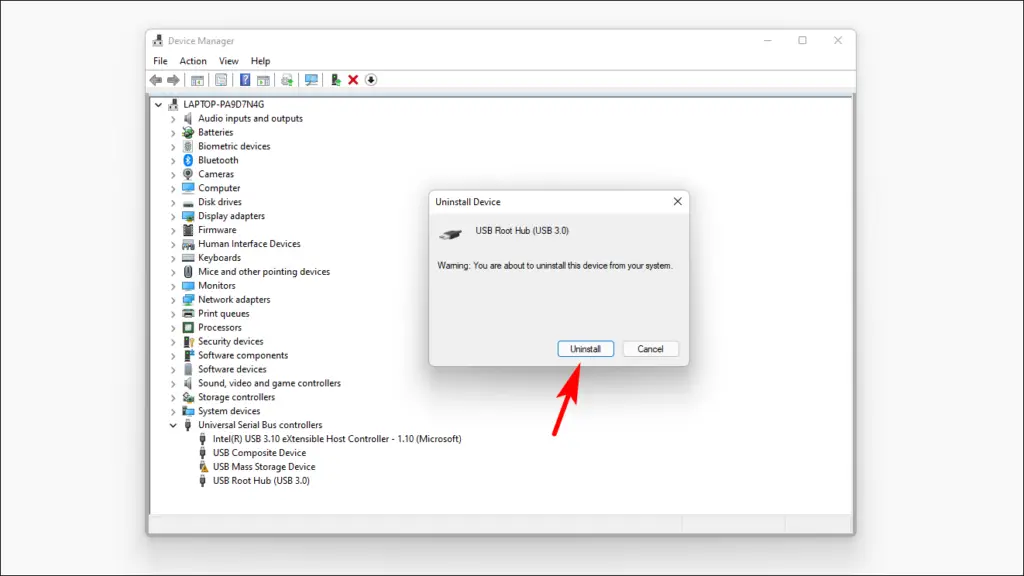Click the black down-arrow disable device icon

371,80
